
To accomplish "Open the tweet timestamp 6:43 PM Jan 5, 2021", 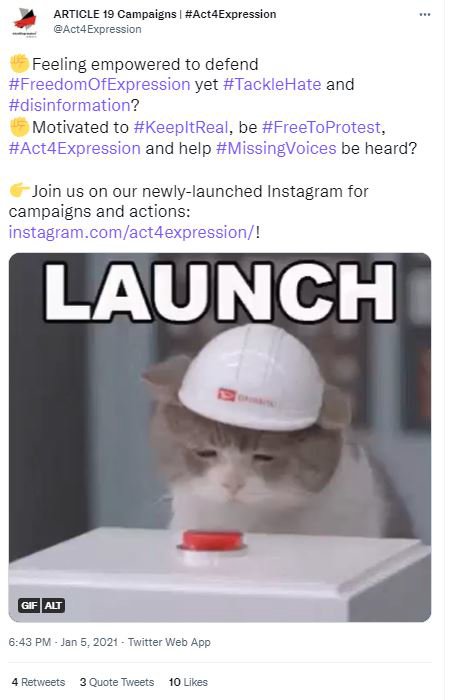I will [63, 642].
